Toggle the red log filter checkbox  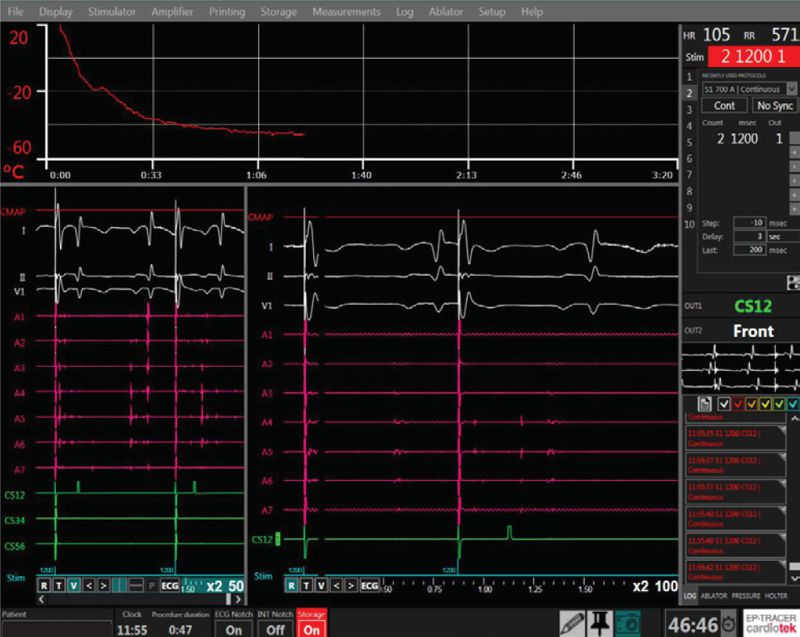pyautogui.click(x=738, y=404)
